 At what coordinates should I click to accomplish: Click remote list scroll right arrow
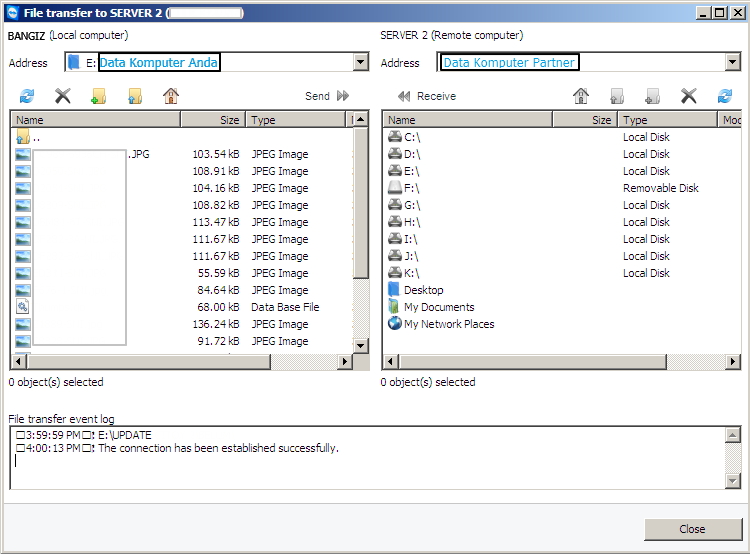[732, 362]
